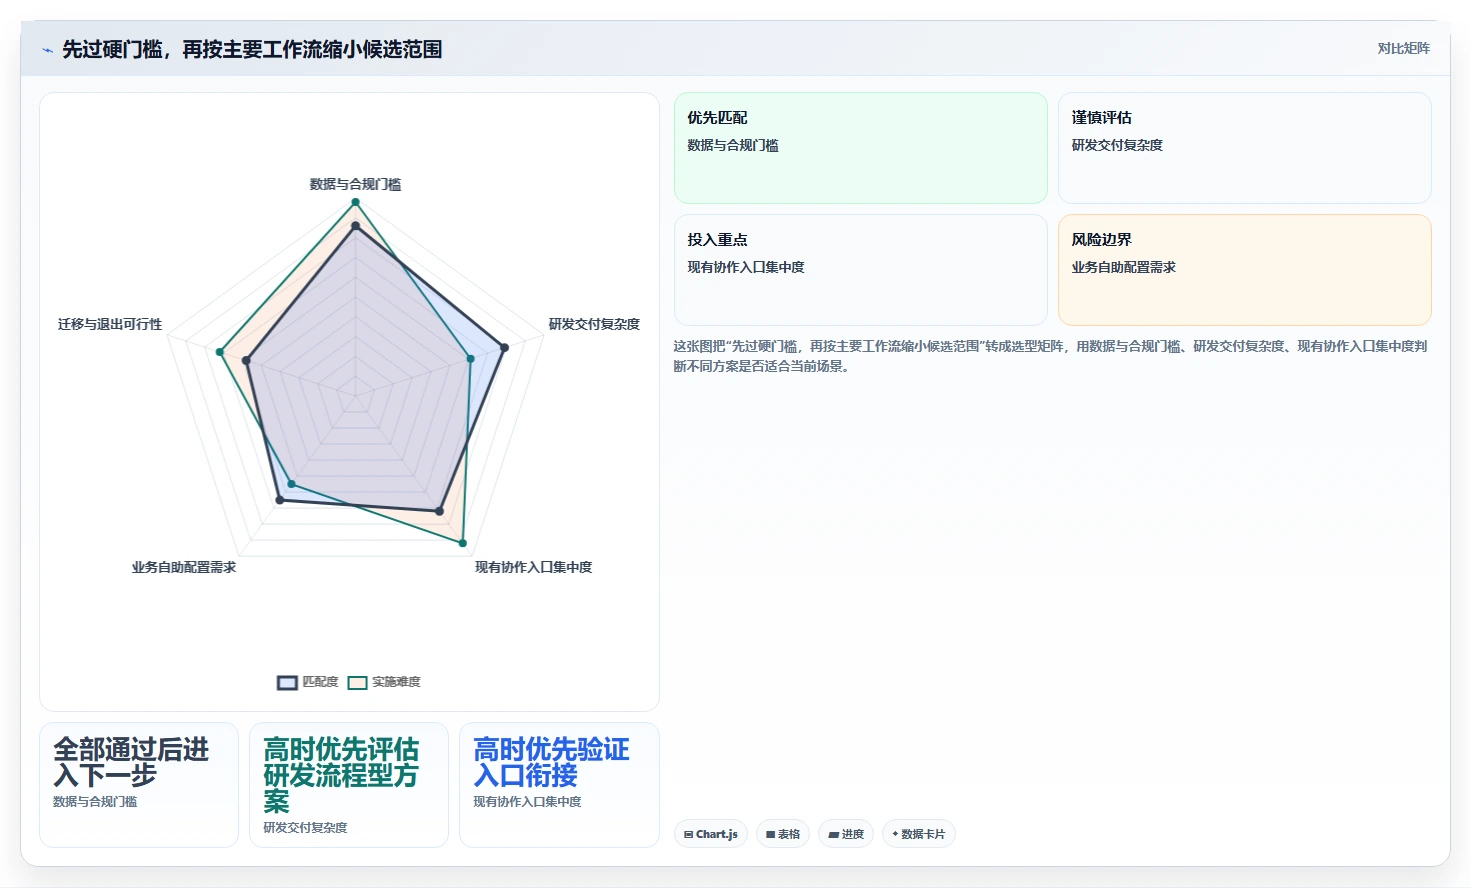Click the 实施难度 legend label
Screen dimensions: 1471x888
click(396, 682)
